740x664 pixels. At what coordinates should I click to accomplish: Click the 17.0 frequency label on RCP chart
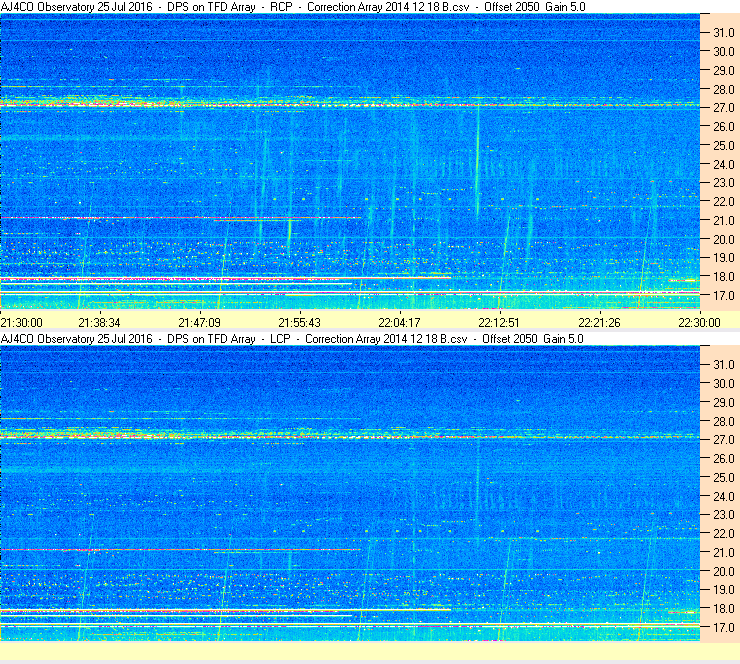pyautogui.click(x=724, y=296)
